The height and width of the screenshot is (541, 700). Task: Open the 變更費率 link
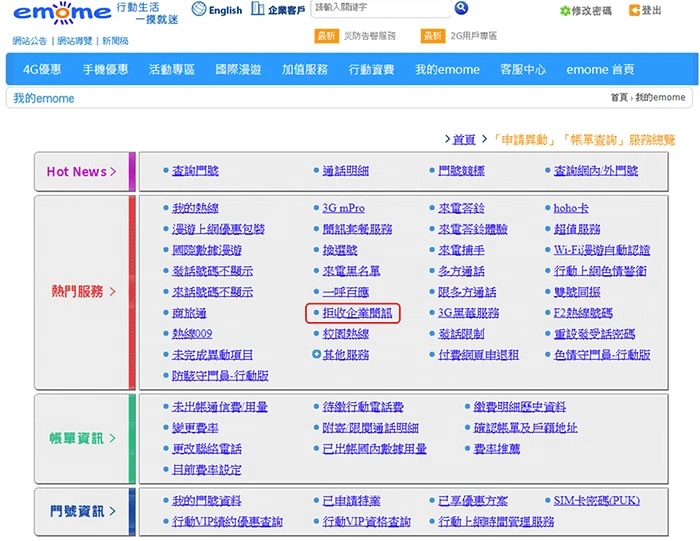click(x=195, y=428)
